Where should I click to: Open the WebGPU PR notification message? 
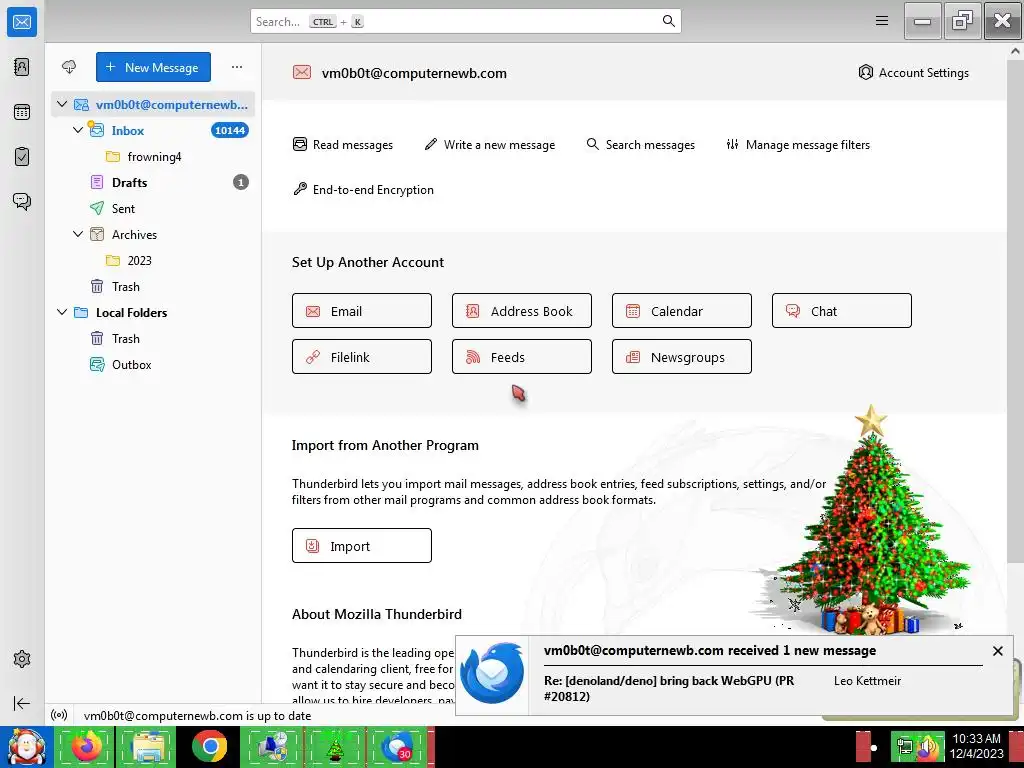tap(669, 688)
